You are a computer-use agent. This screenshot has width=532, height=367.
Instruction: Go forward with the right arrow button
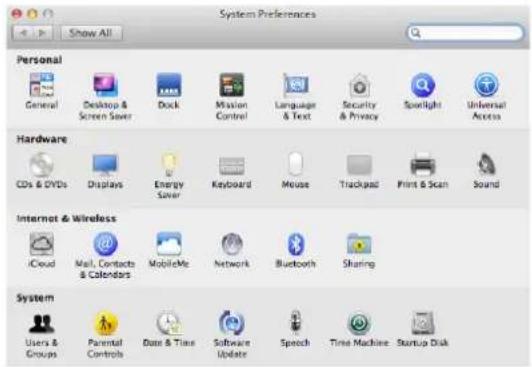pyautogui.click(x=43, y=33)
